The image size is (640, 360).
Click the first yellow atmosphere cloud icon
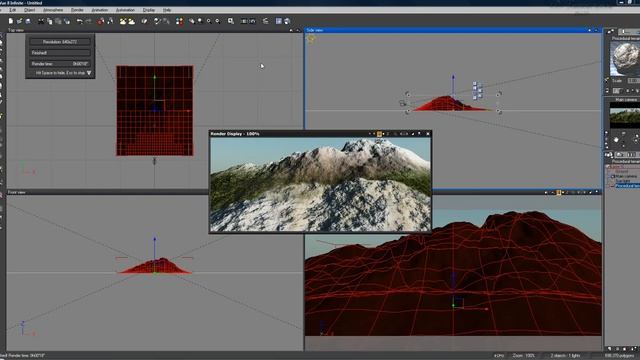123,21
